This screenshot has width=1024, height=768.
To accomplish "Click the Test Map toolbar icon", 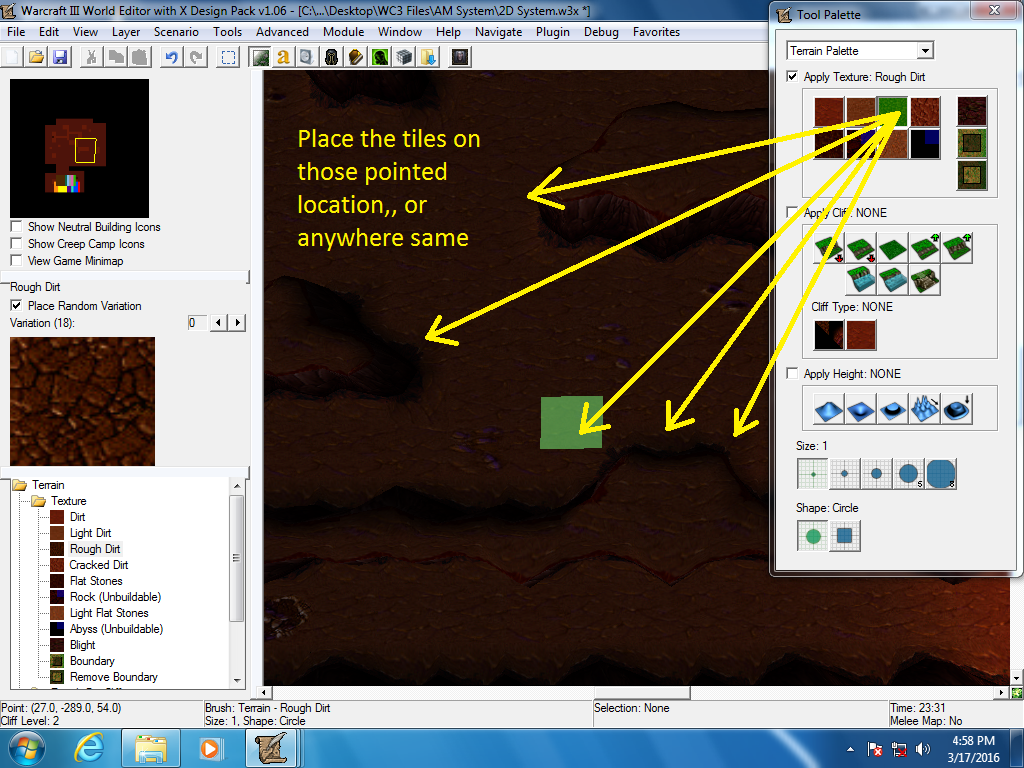I will tap(460, 57).
